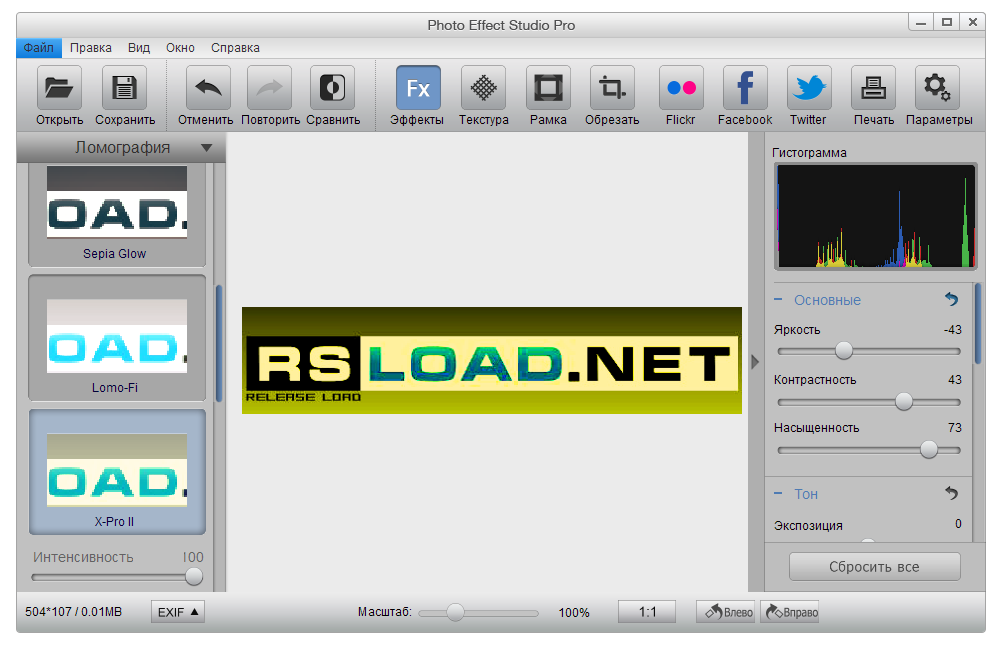Click the Интенсивность slider handle
This screenshot has width=998, height=647.
(193, 577)
